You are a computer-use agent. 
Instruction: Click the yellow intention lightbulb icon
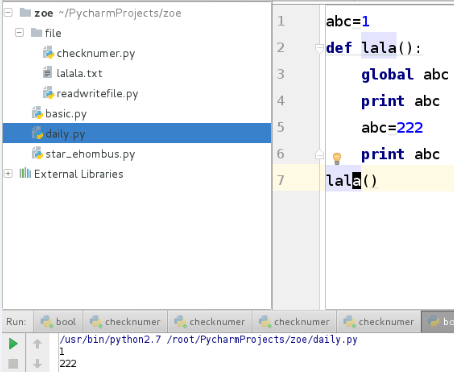(337, 158)
